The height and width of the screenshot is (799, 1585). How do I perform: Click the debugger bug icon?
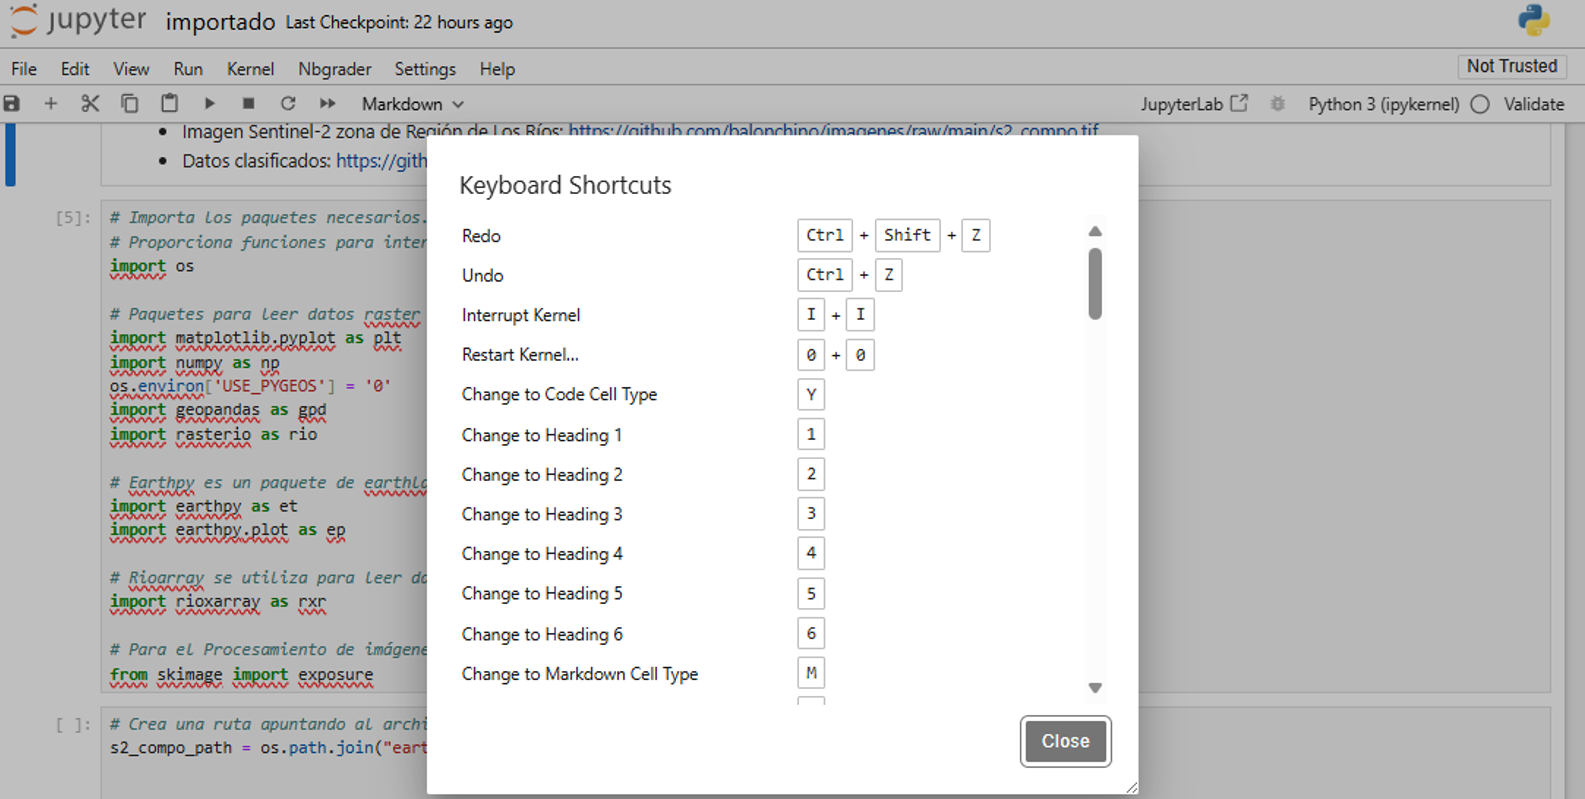(1278, 104)
